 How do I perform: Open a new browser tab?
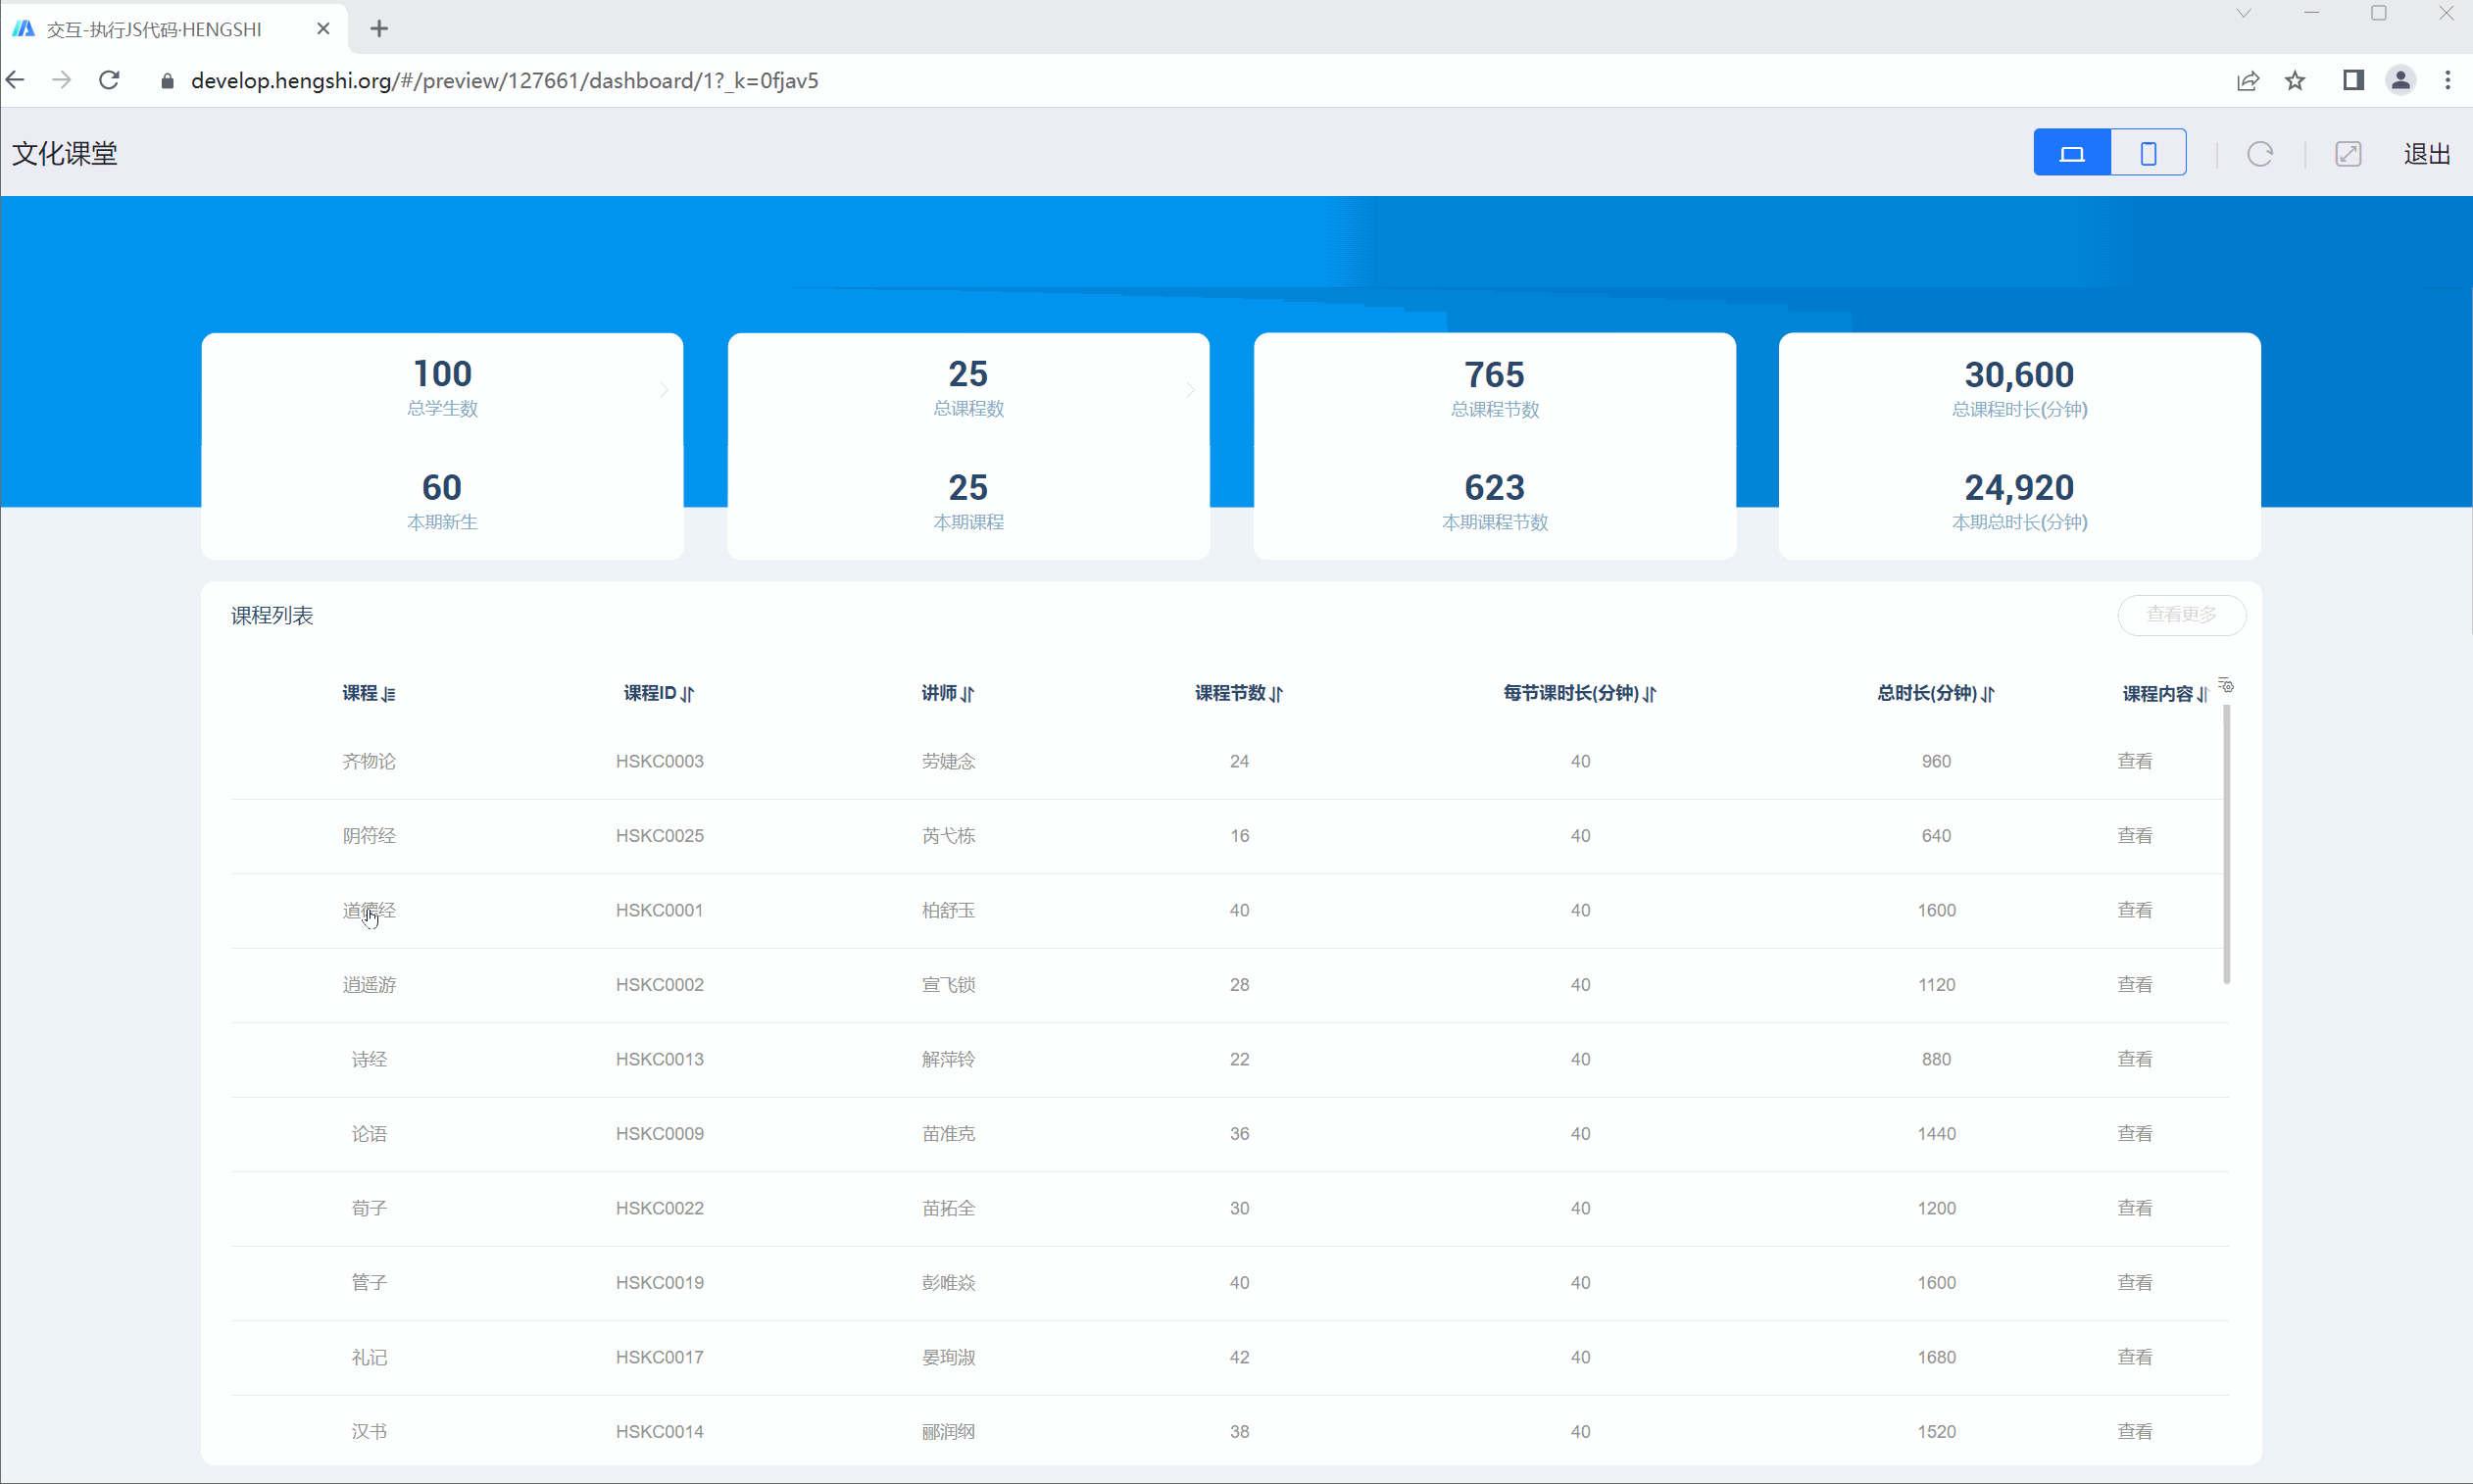[379, 29]
